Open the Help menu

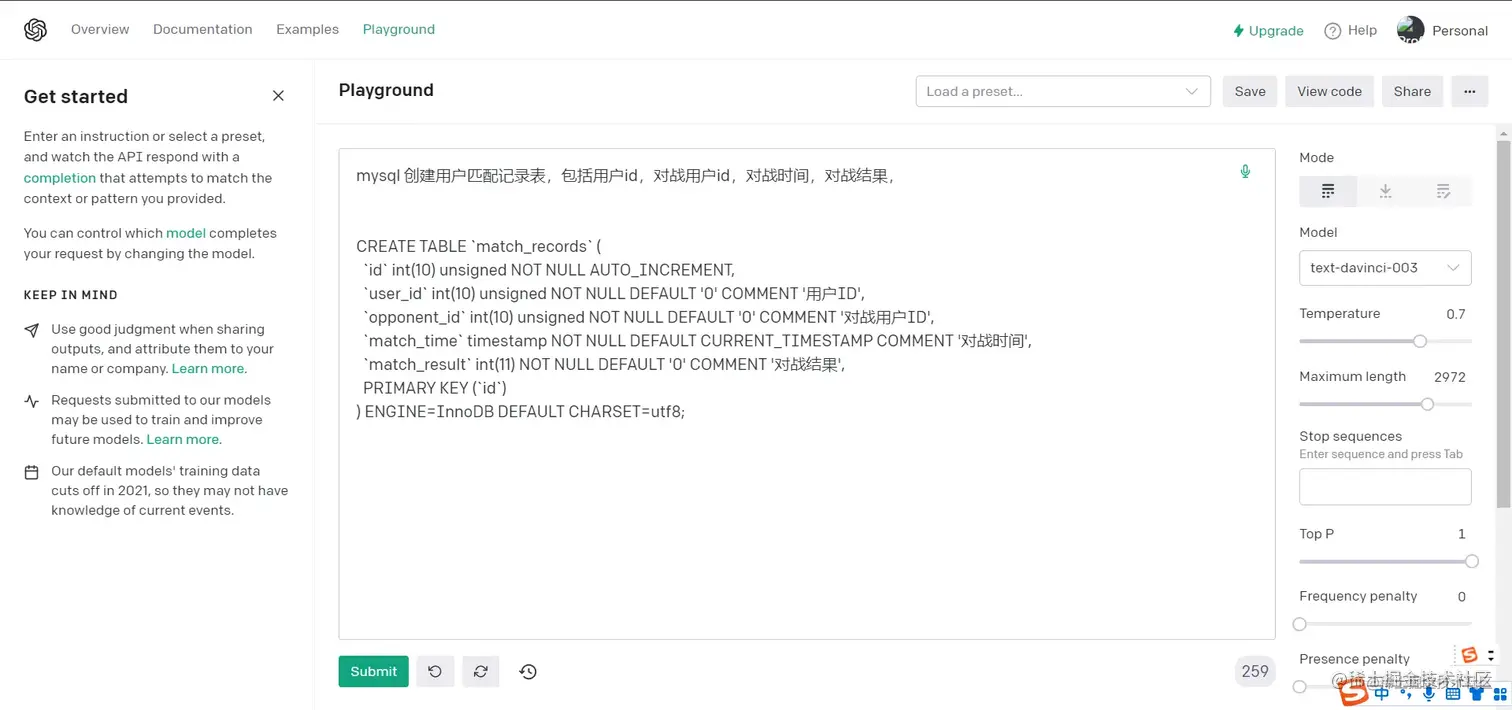coord(1350,30)
